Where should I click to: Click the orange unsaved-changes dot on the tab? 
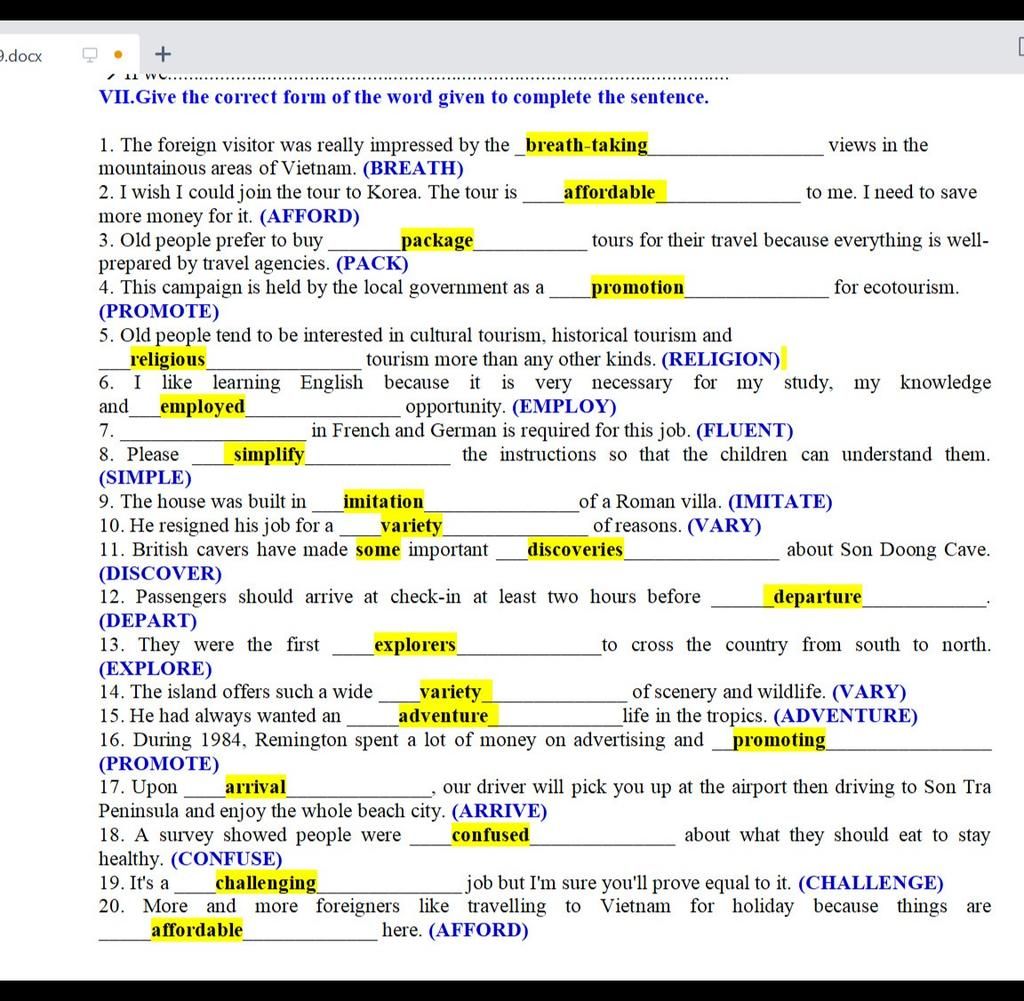point(118,55)
